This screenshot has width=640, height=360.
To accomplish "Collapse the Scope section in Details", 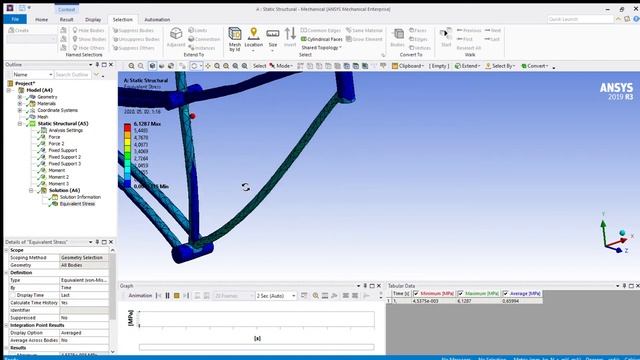I will tap(7, 250).
